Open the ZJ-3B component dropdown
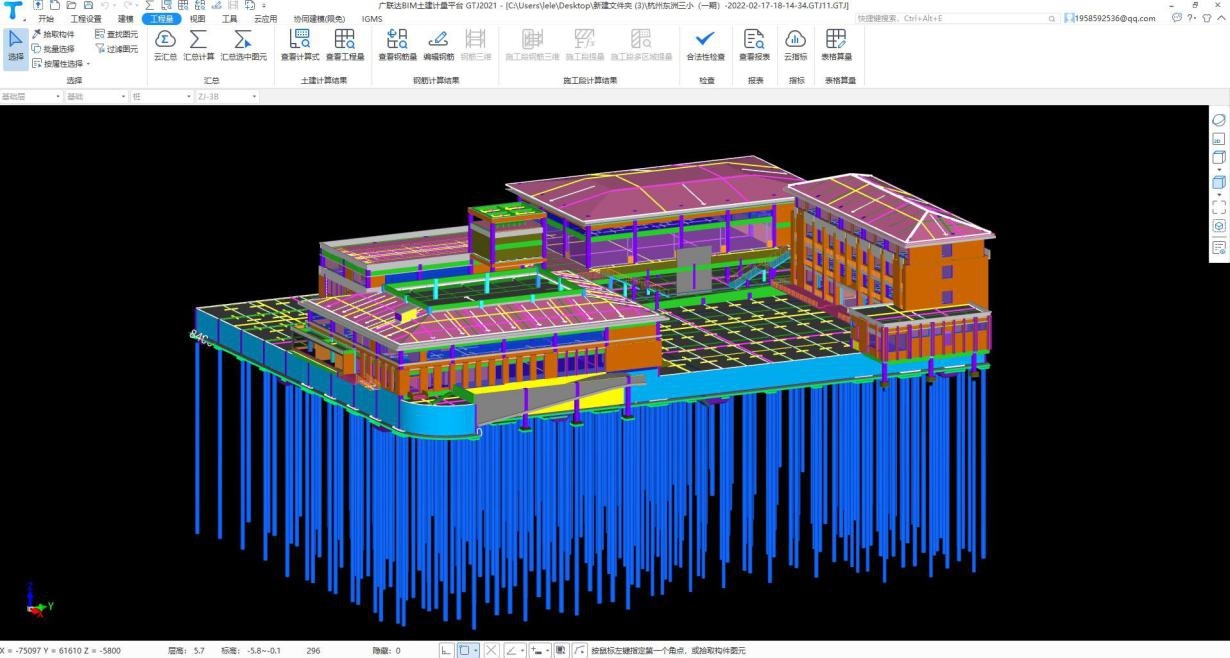 pos(254,97)
